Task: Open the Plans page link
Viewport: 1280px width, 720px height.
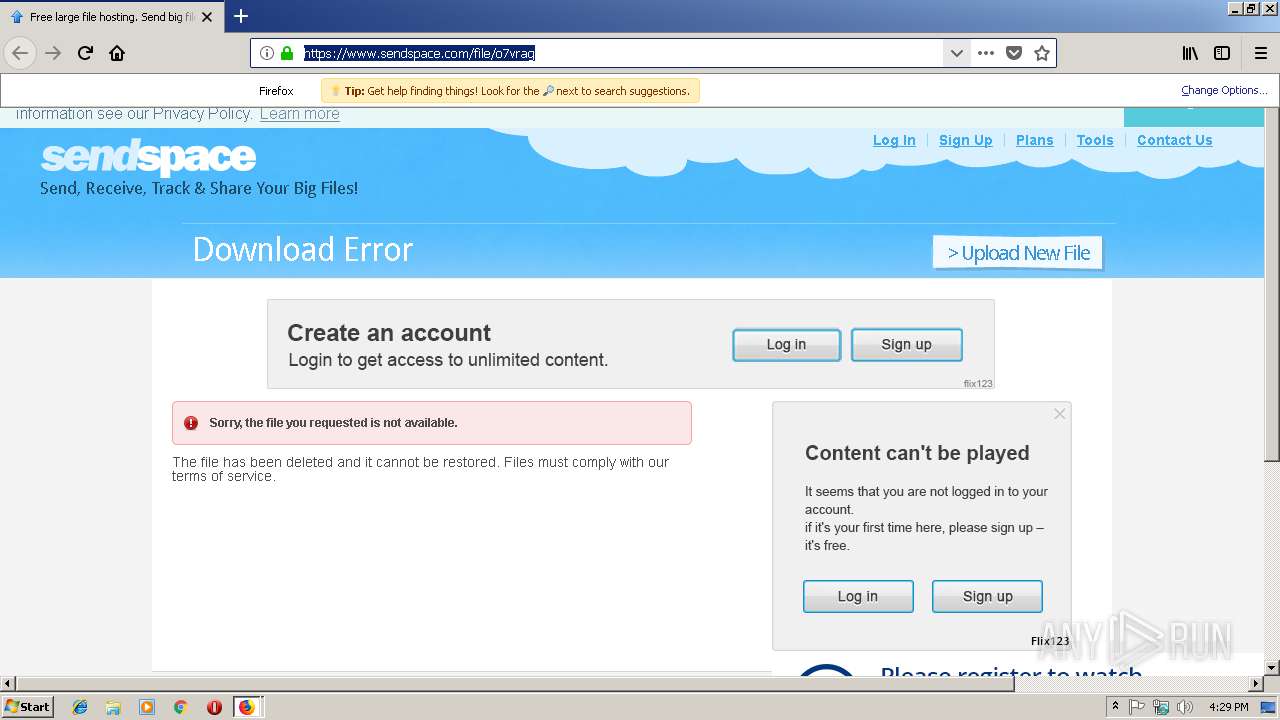Action: click(x=1034, y=140)
